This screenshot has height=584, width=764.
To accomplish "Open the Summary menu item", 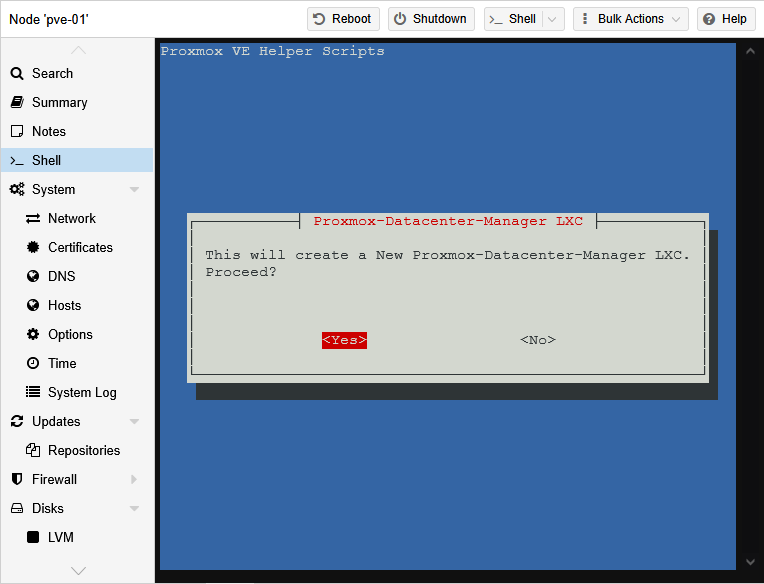I will pyautogui.click(x=77, y=102).
